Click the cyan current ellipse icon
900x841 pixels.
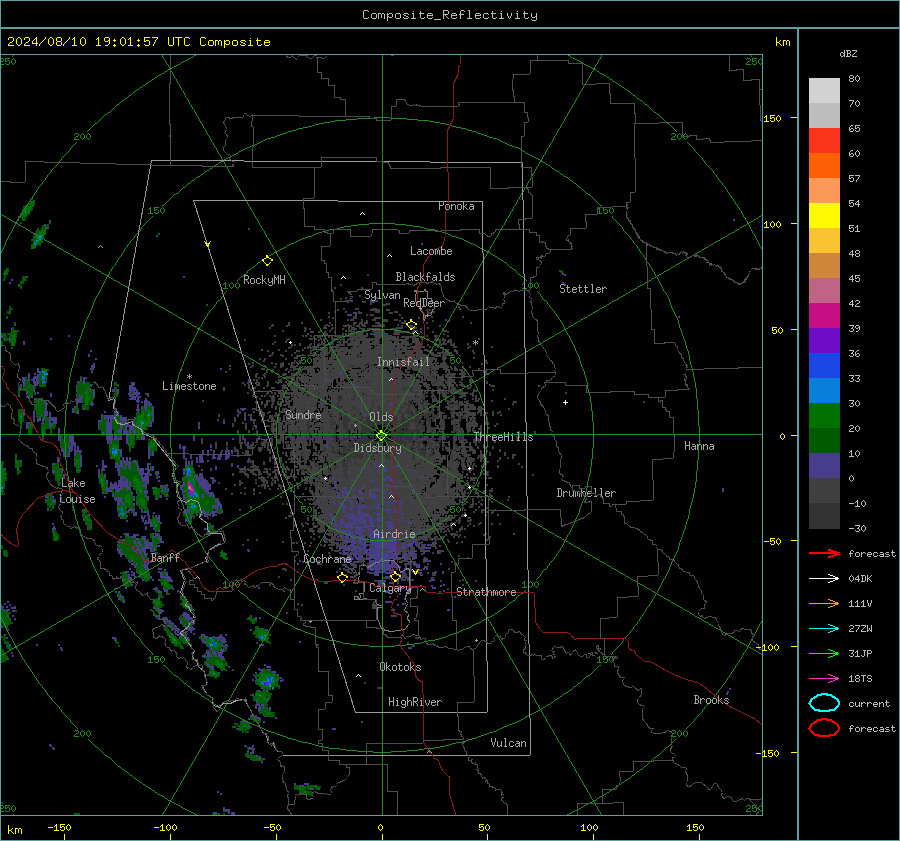click(x=824, y=703)
